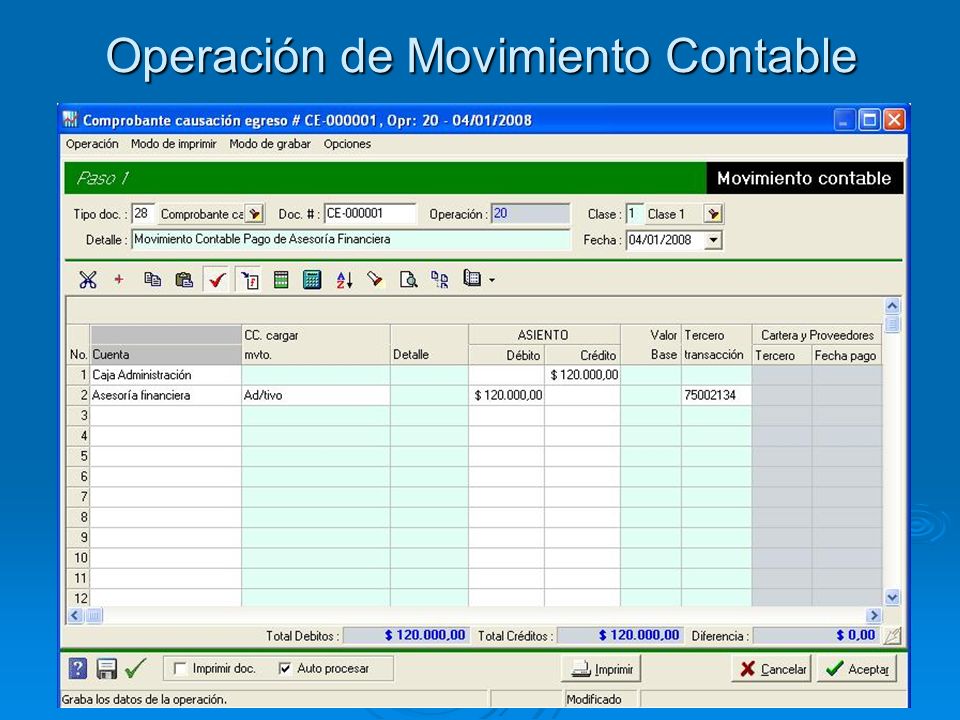Click the Fecha field 04/01/2008
This screenshot has height=720, width=960.
coord(666,240)
